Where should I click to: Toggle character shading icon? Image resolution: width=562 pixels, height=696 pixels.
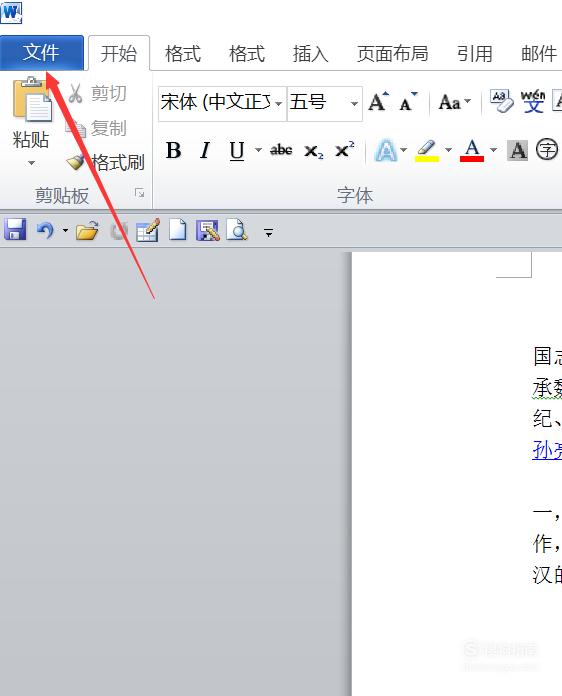518,150
